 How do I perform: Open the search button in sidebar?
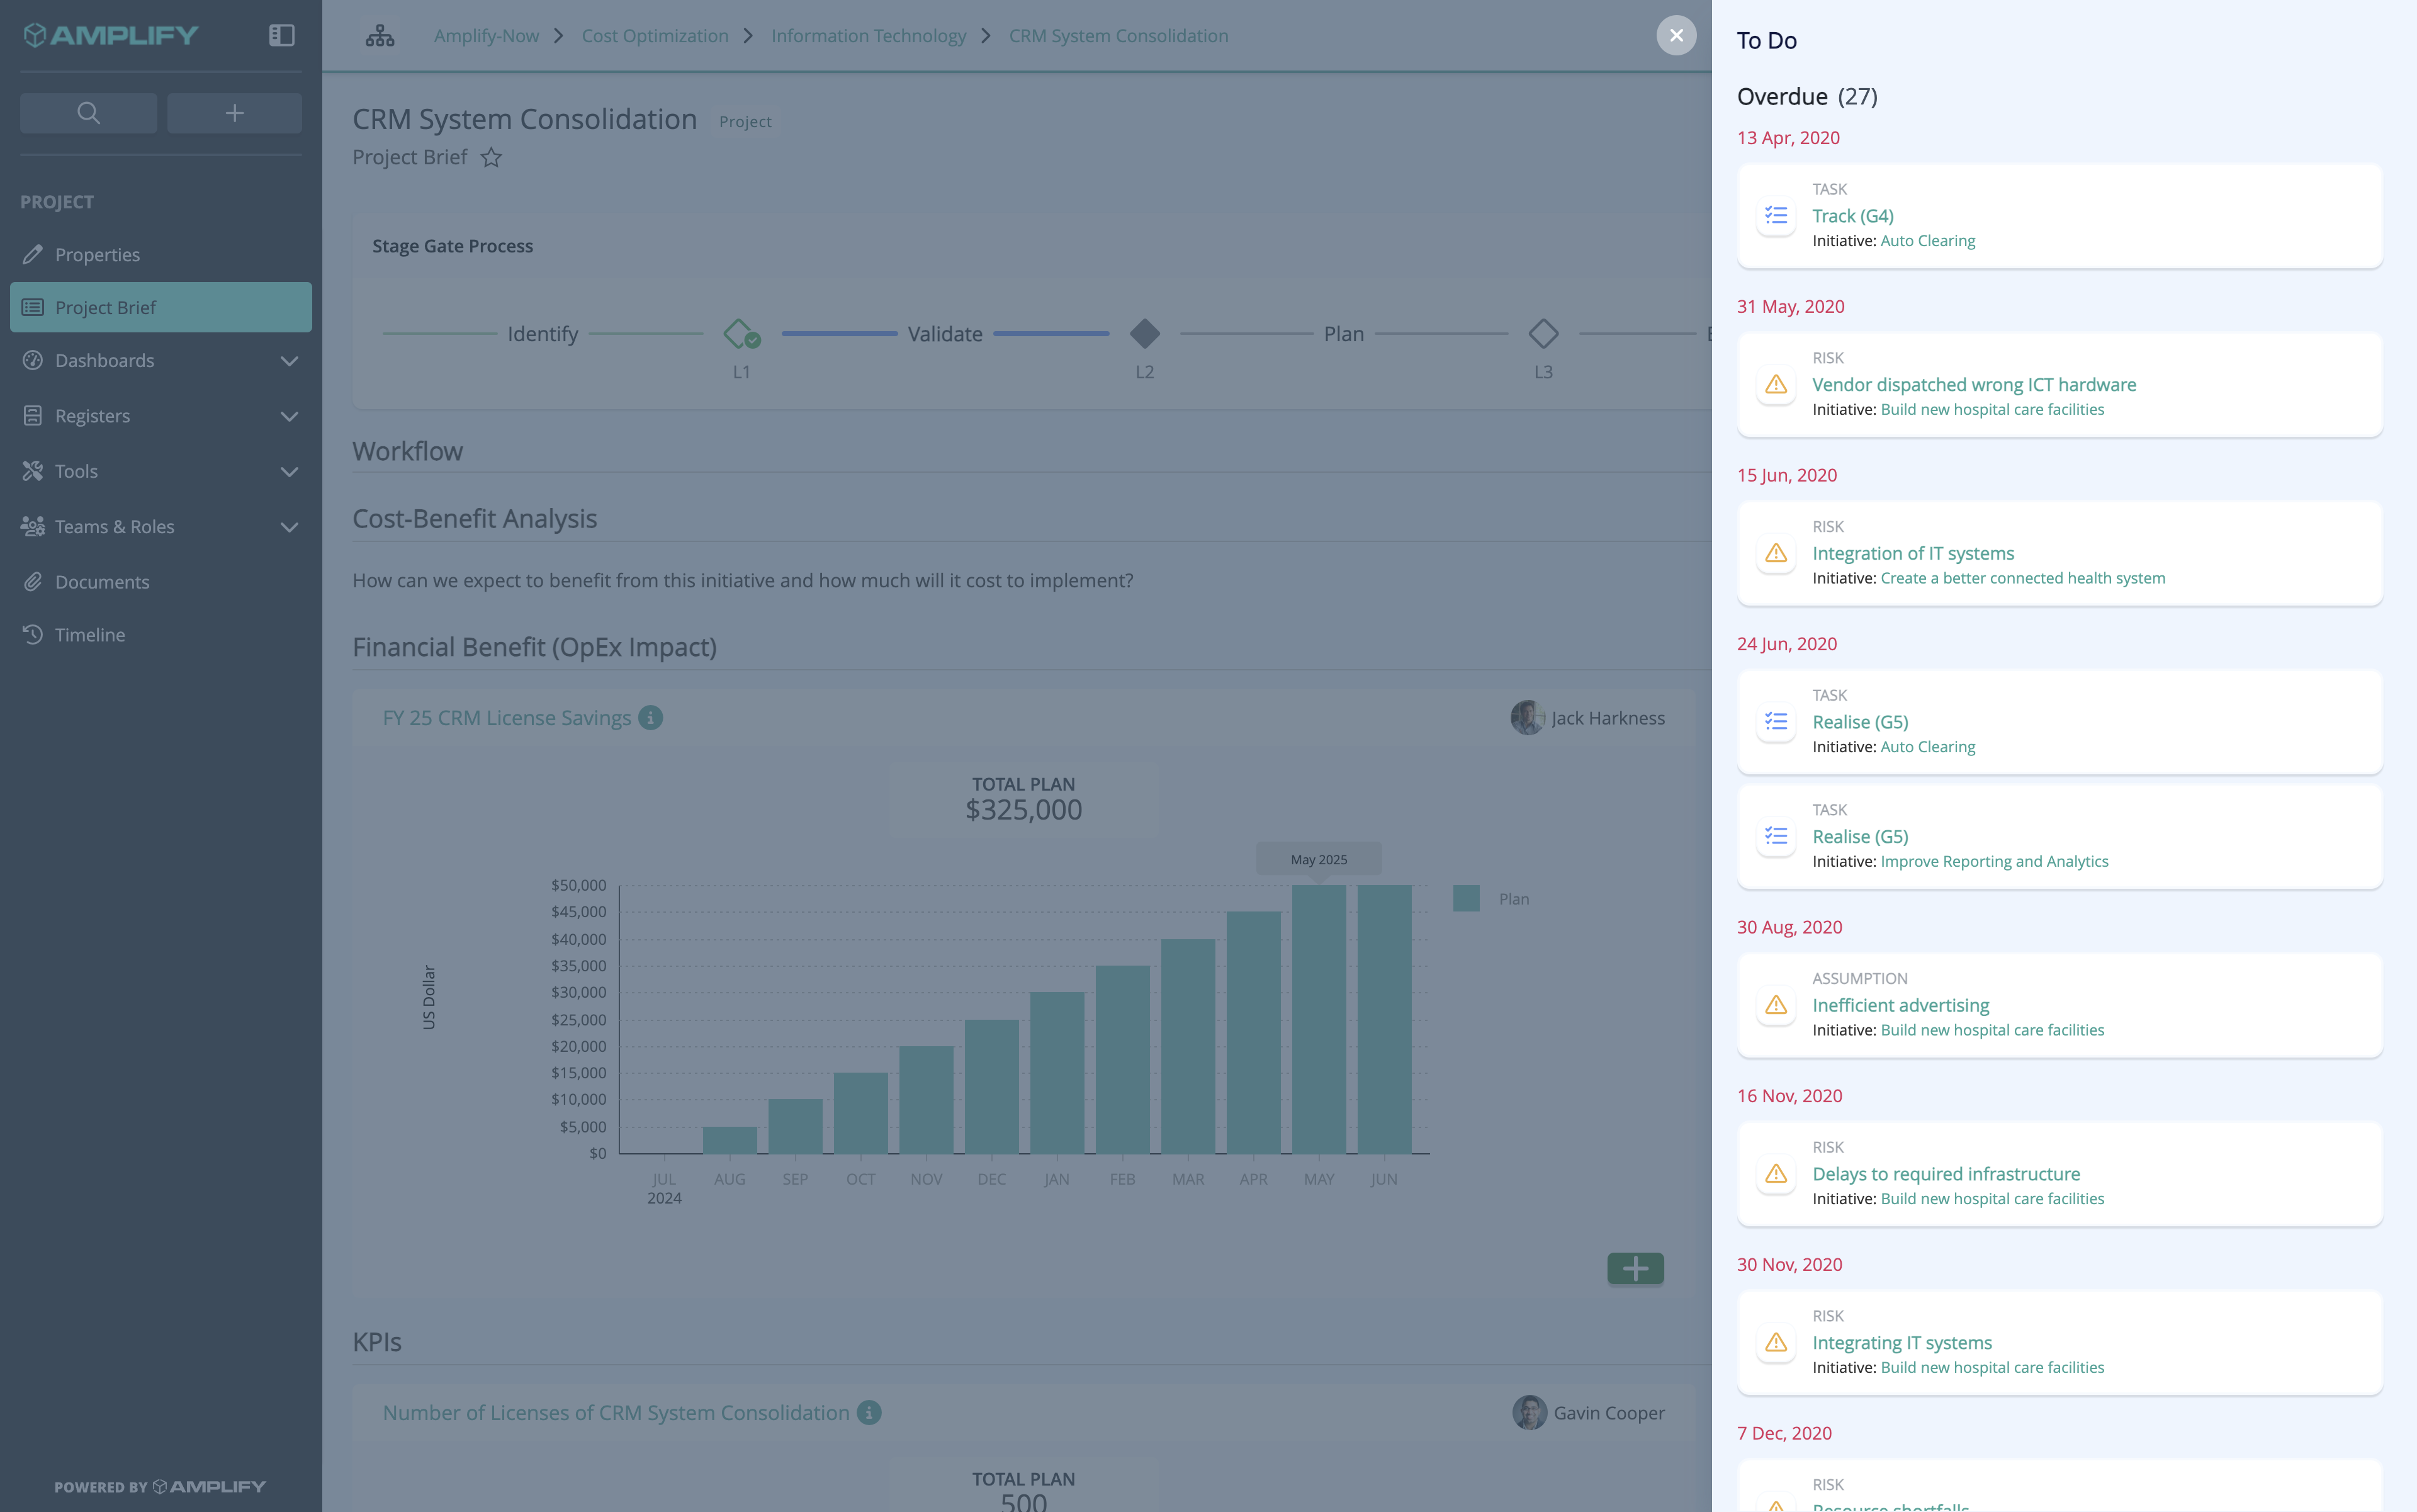point(88,113)
